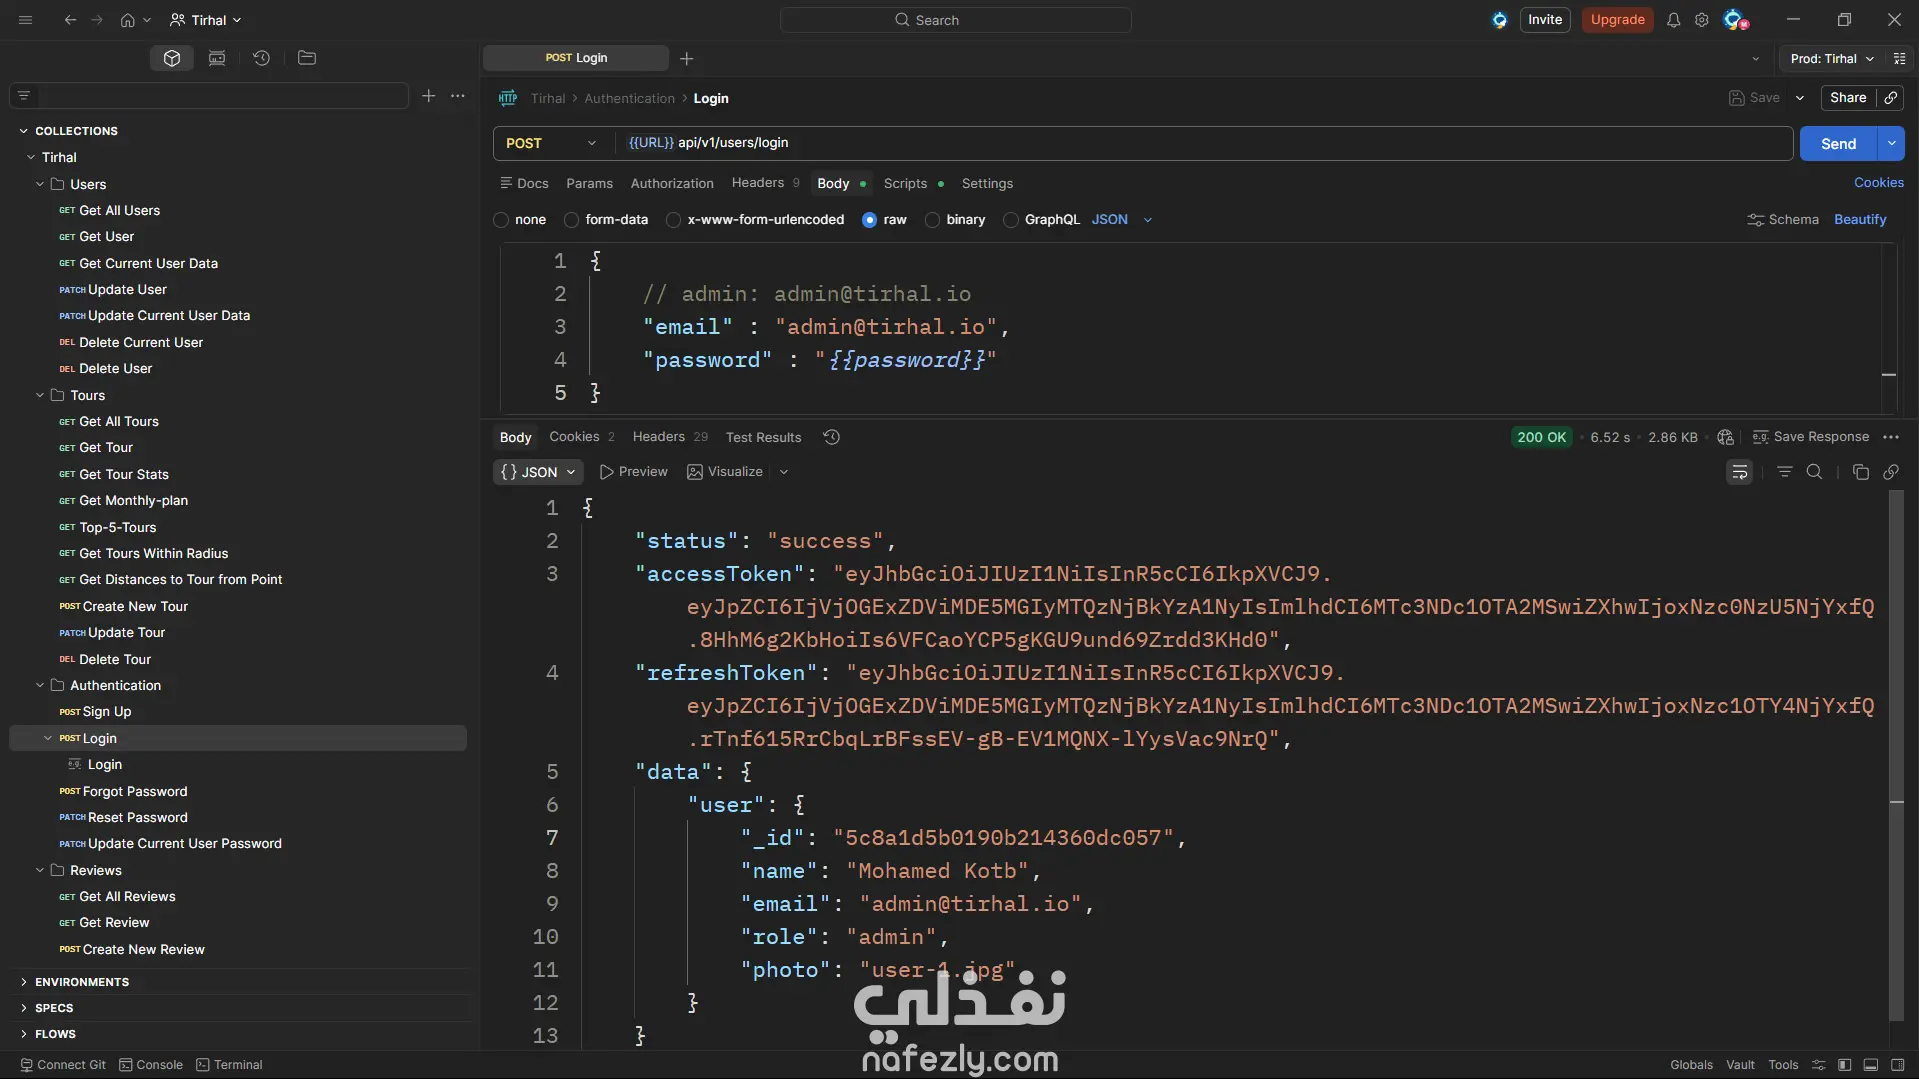Click the hamburger menu icon
1919x1079 pixels.
(x=26, y=20)
